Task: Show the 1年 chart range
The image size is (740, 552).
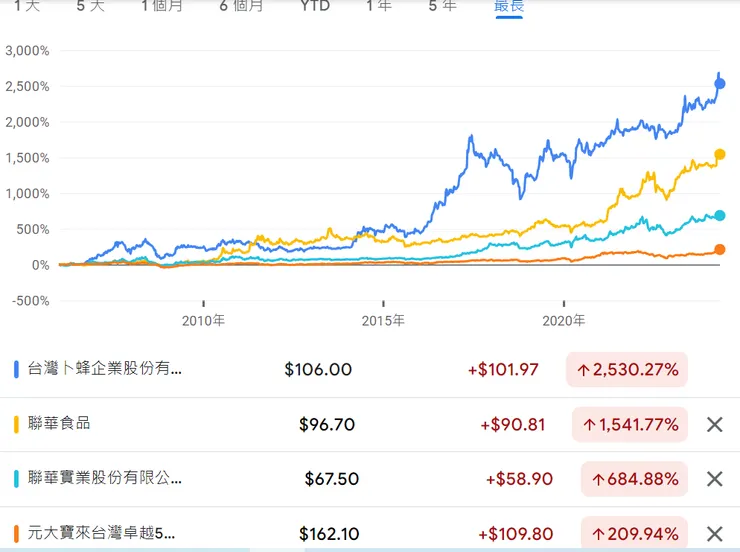Action: coord(379,6)
